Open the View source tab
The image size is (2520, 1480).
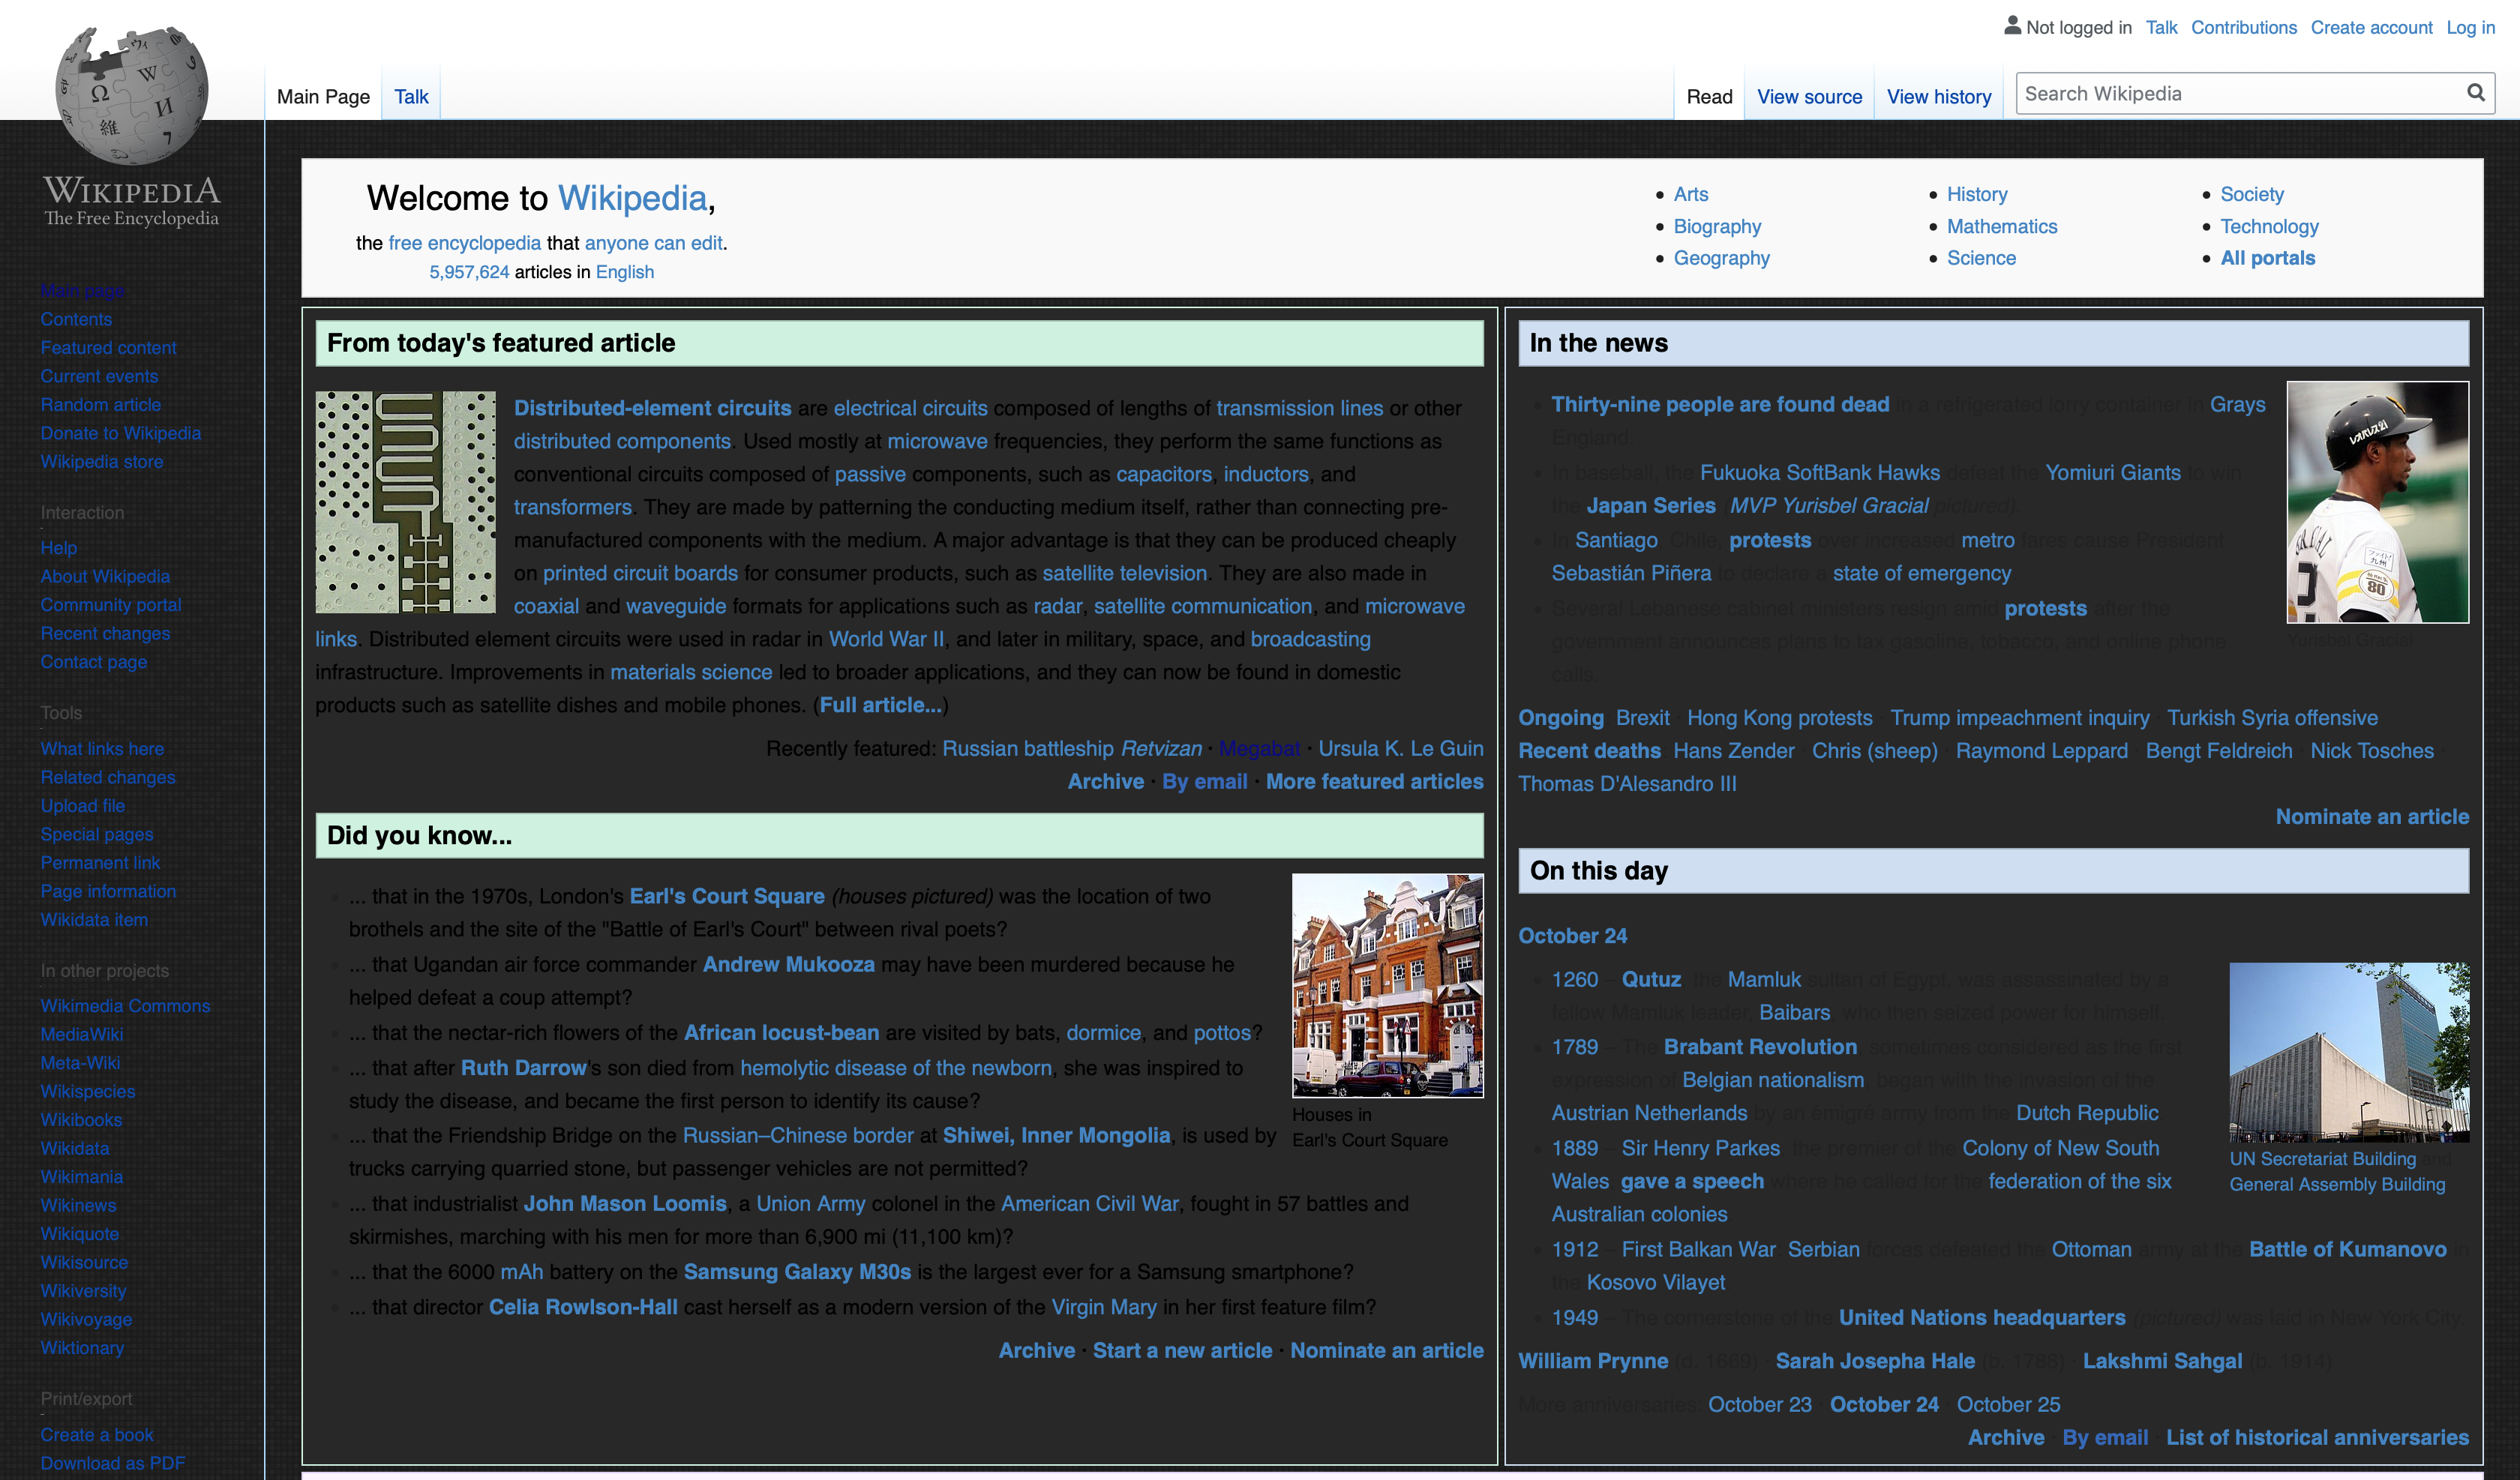point(1809,97)
